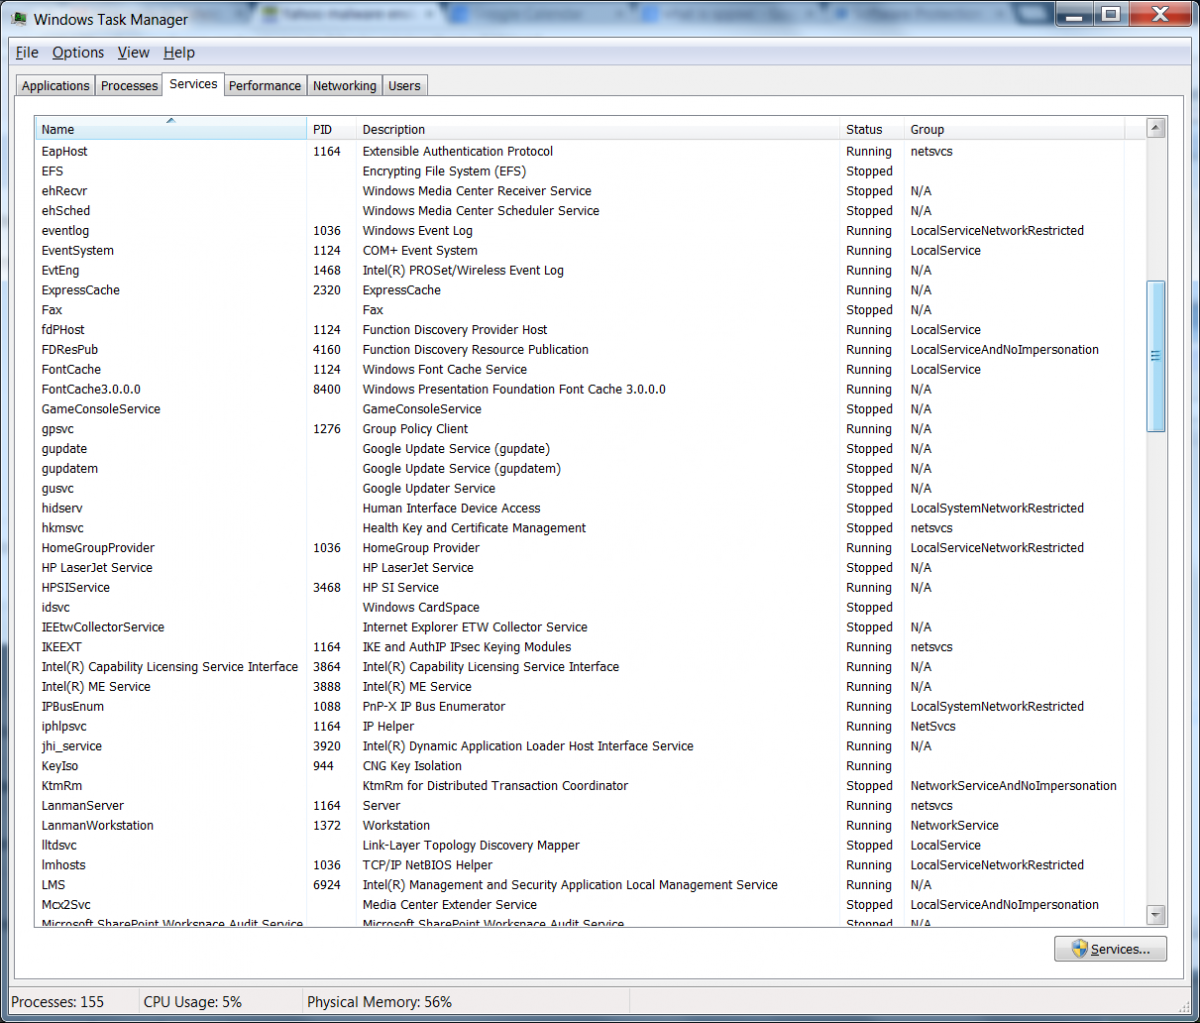Select Intel(R) ME Service in the Name column
The width and height of the screenshot is (1200, 1023).
(96, 687)
